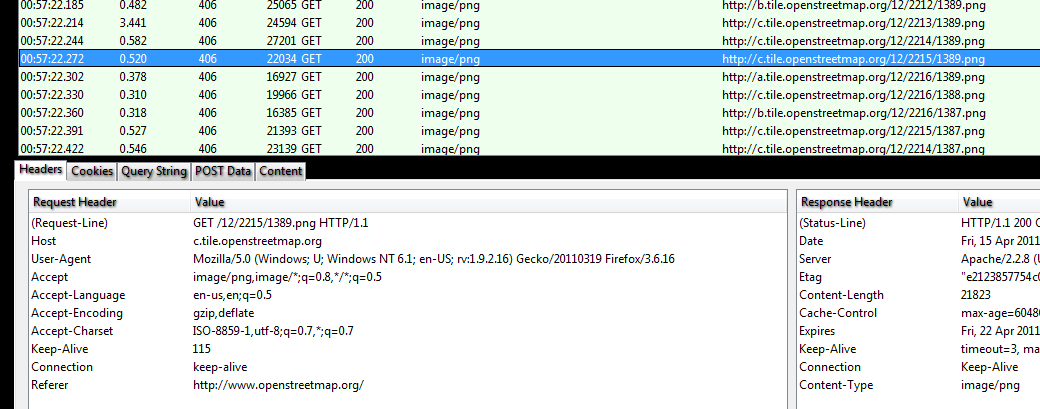The image size is (1040, 409).
Task: Click the Value column heading in request pane
Action: [210, 202]
